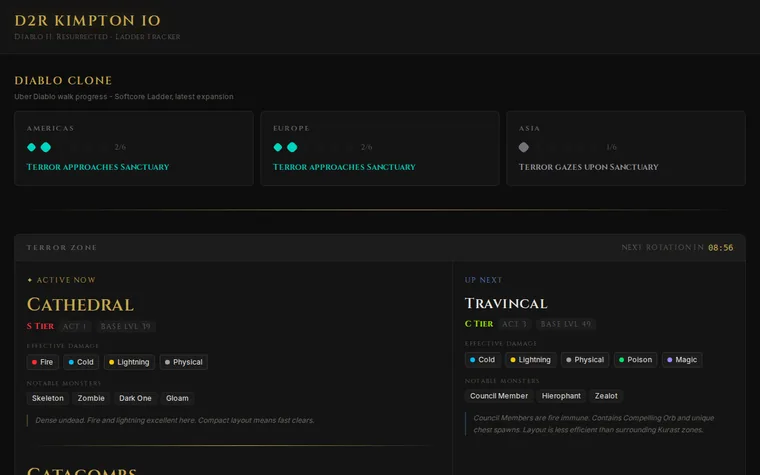Click the Base Lvl 39 badge
This screenshot has height=475, width=760.
click(126, 326)
